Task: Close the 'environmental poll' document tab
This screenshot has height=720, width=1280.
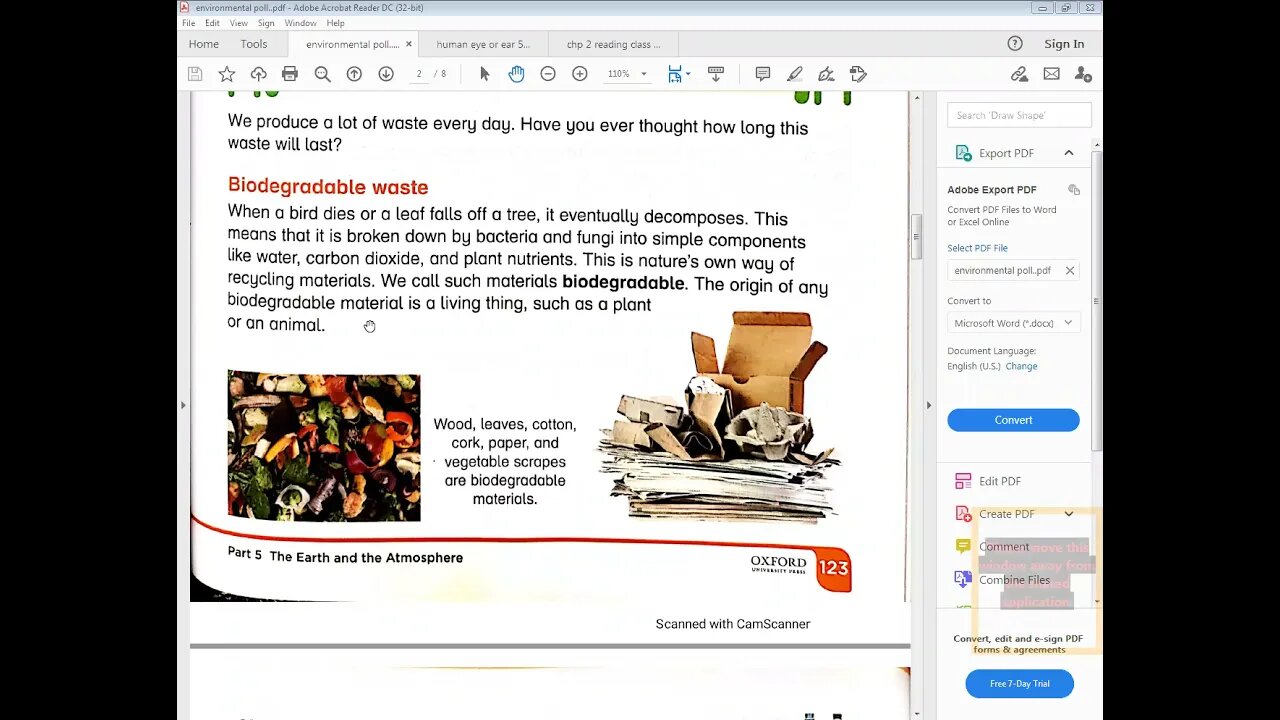Action: click(408, 44)
